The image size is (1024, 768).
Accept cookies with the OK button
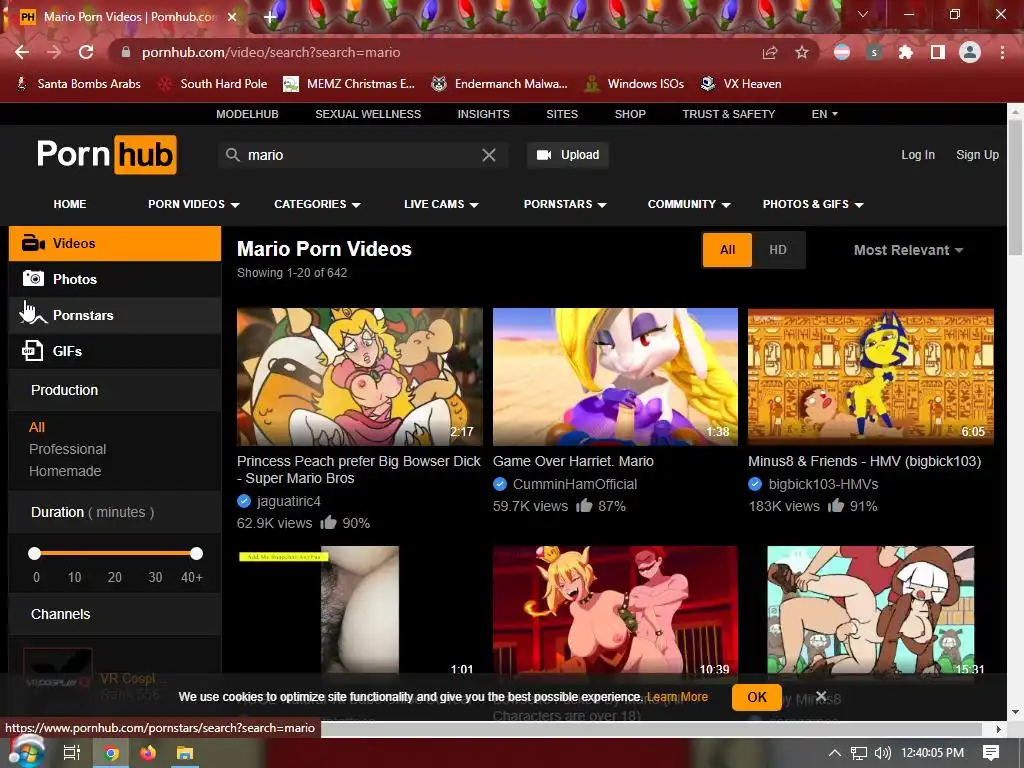756,697
